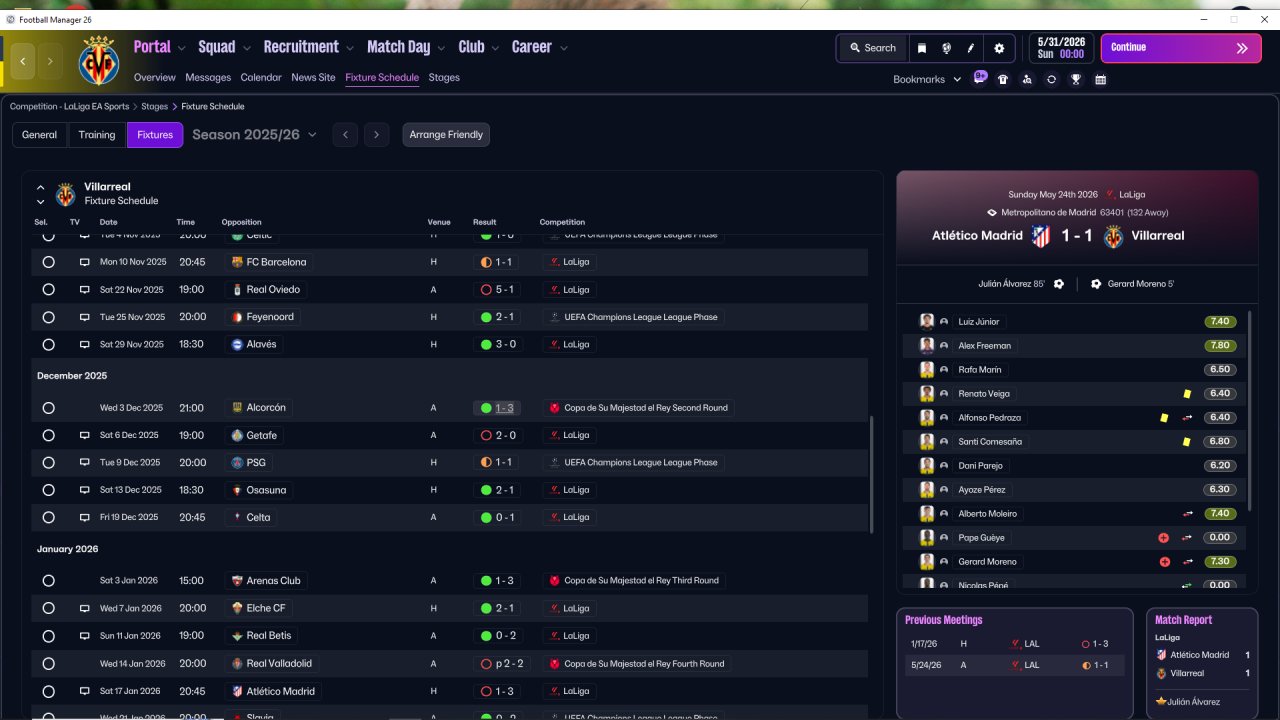This screenshot has height=720, width=1280.
Task: Expand the Squad menu chevron
Action: [246, 48]
